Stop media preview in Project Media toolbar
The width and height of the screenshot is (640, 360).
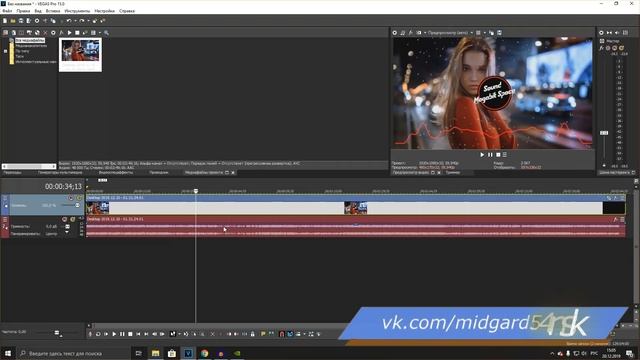coord(77,33)
